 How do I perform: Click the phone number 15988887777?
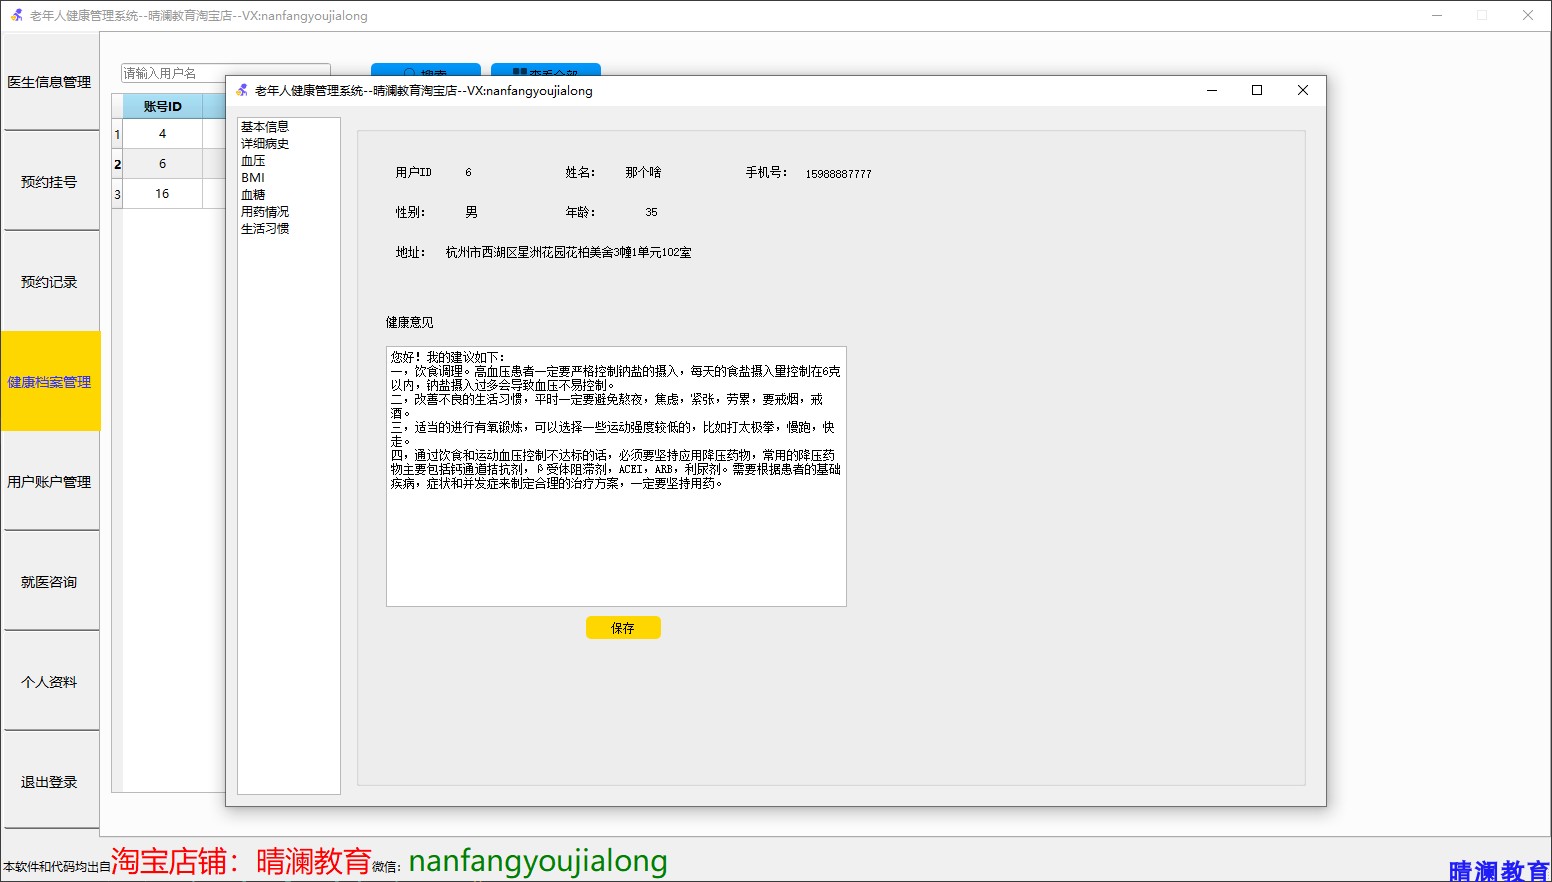click(838, 174)
